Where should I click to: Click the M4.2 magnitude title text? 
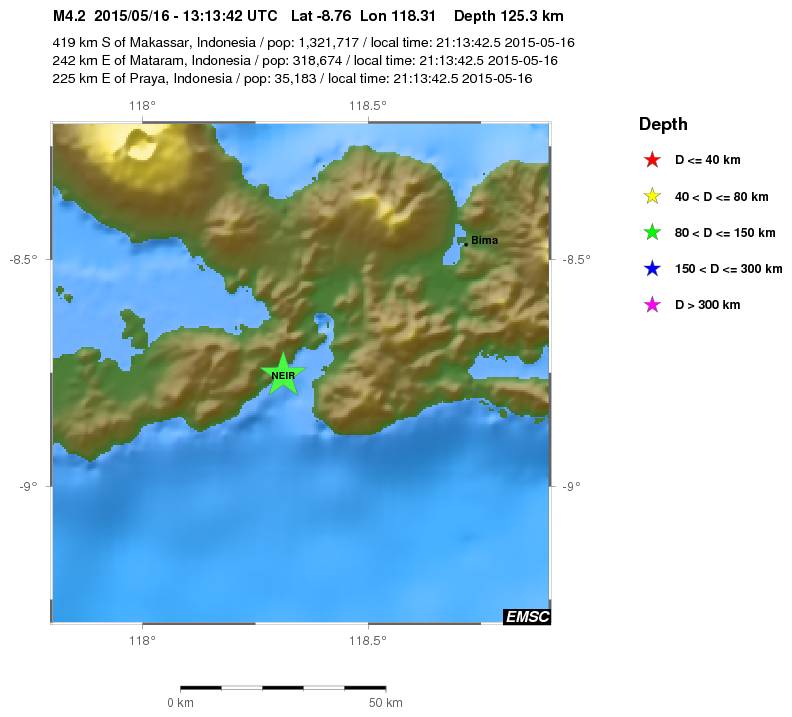point(69,16)
